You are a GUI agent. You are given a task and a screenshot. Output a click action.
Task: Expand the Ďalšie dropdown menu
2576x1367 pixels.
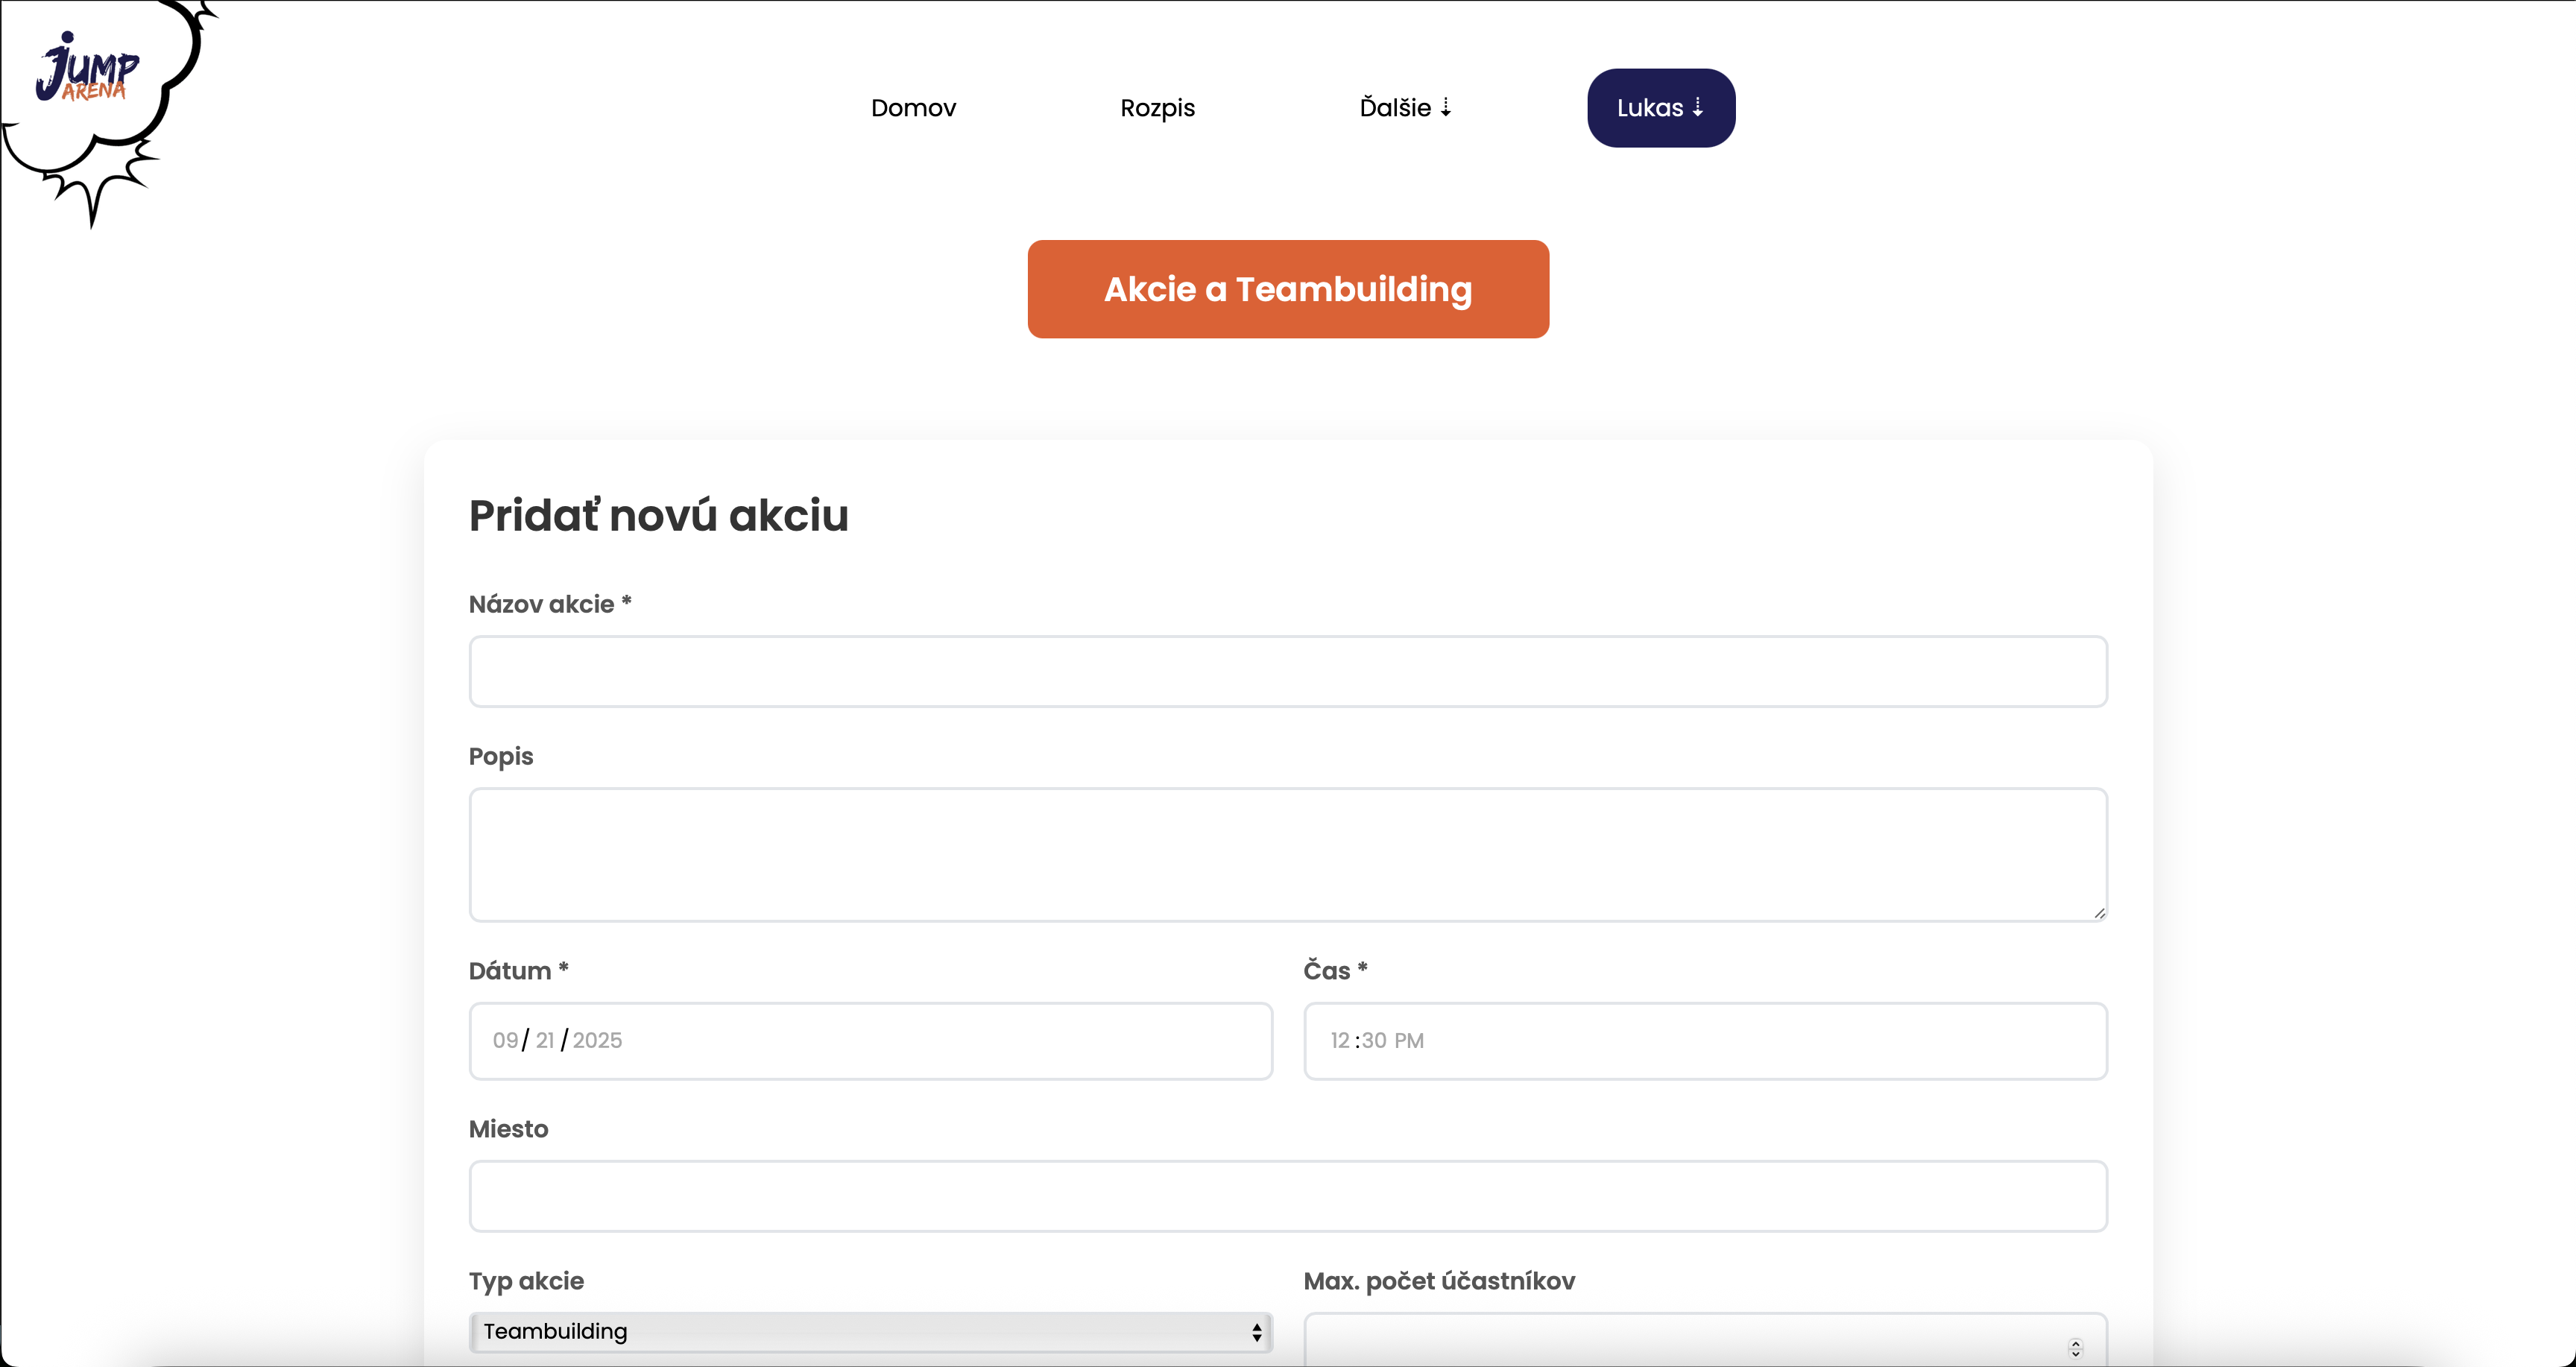click(1405, 107)
